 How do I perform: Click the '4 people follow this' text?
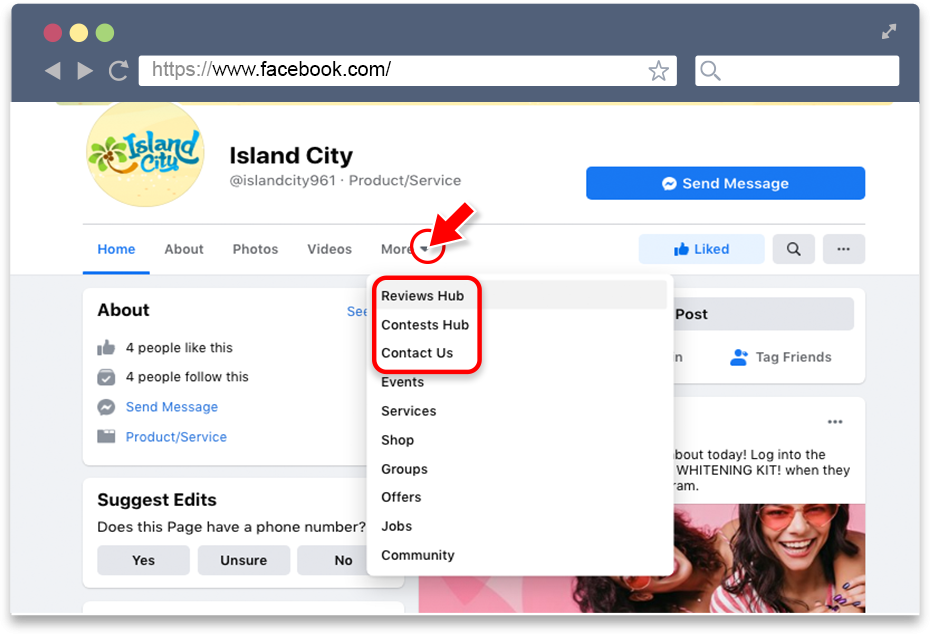click(187, 377)
